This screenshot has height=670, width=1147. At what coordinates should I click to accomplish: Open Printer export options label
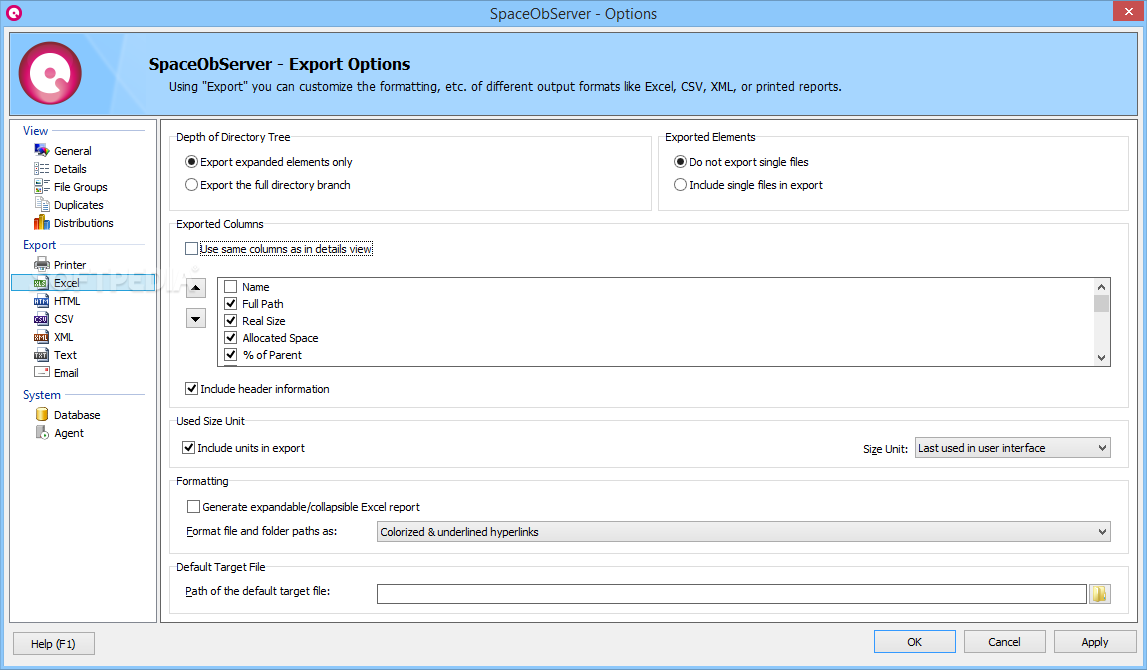70,265
